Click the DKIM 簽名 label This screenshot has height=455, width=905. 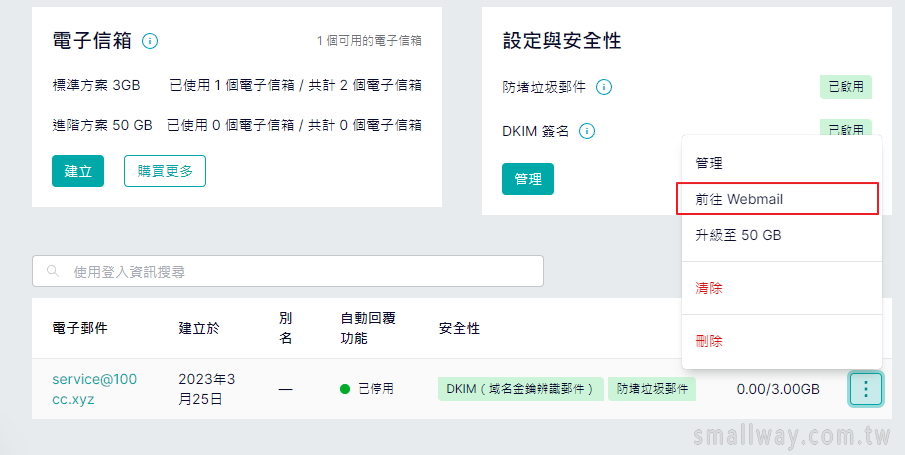tap(536, 132)
